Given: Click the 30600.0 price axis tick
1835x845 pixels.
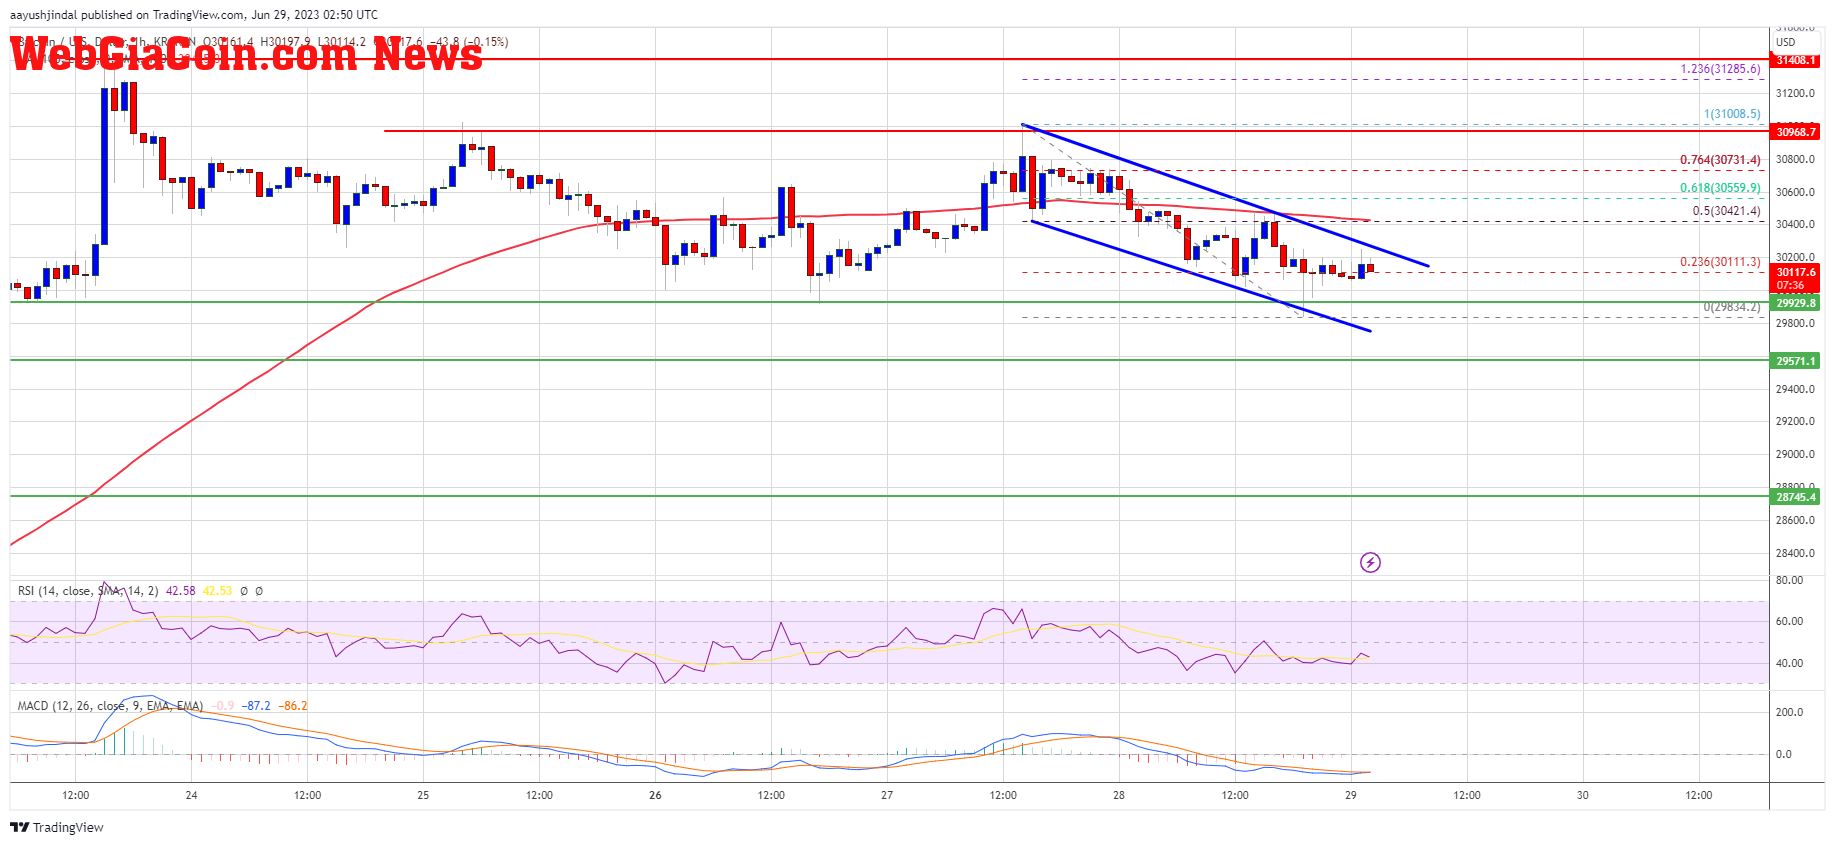Looking at the screenshot, I should [1795, 192].
